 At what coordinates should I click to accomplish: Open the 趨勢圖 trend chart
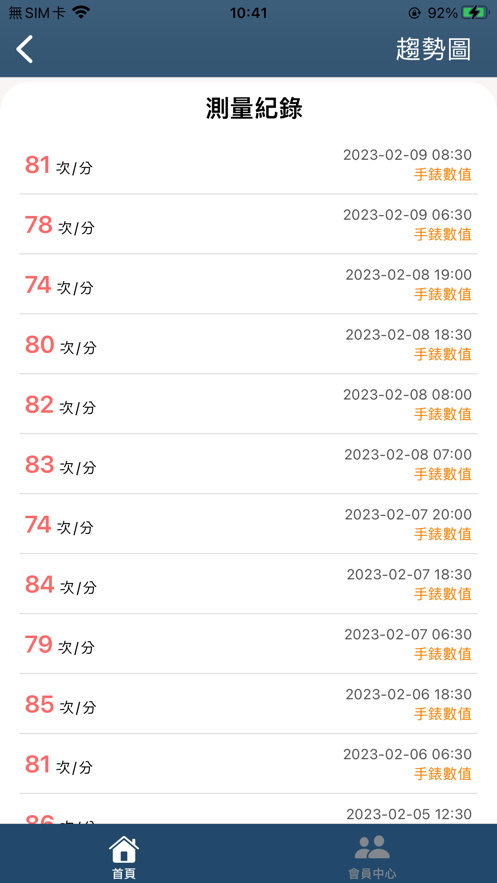pos(433,50)
